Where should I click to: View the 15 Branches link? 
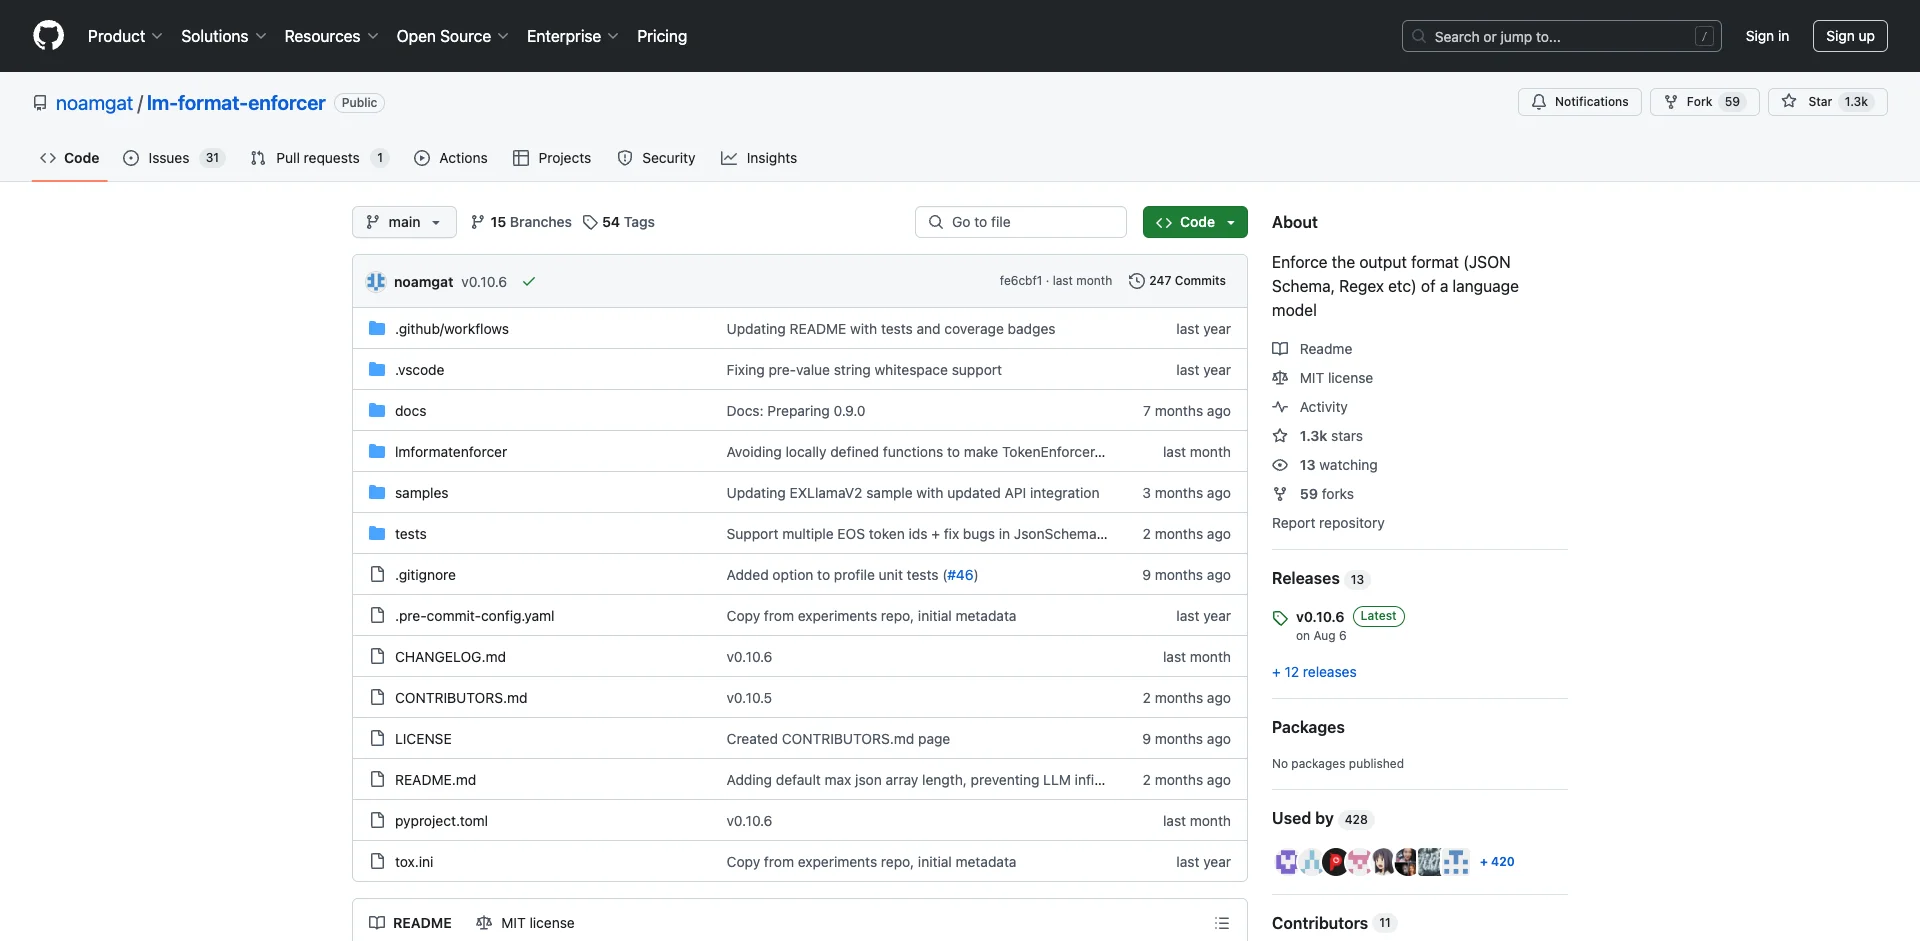pos(521,222)
